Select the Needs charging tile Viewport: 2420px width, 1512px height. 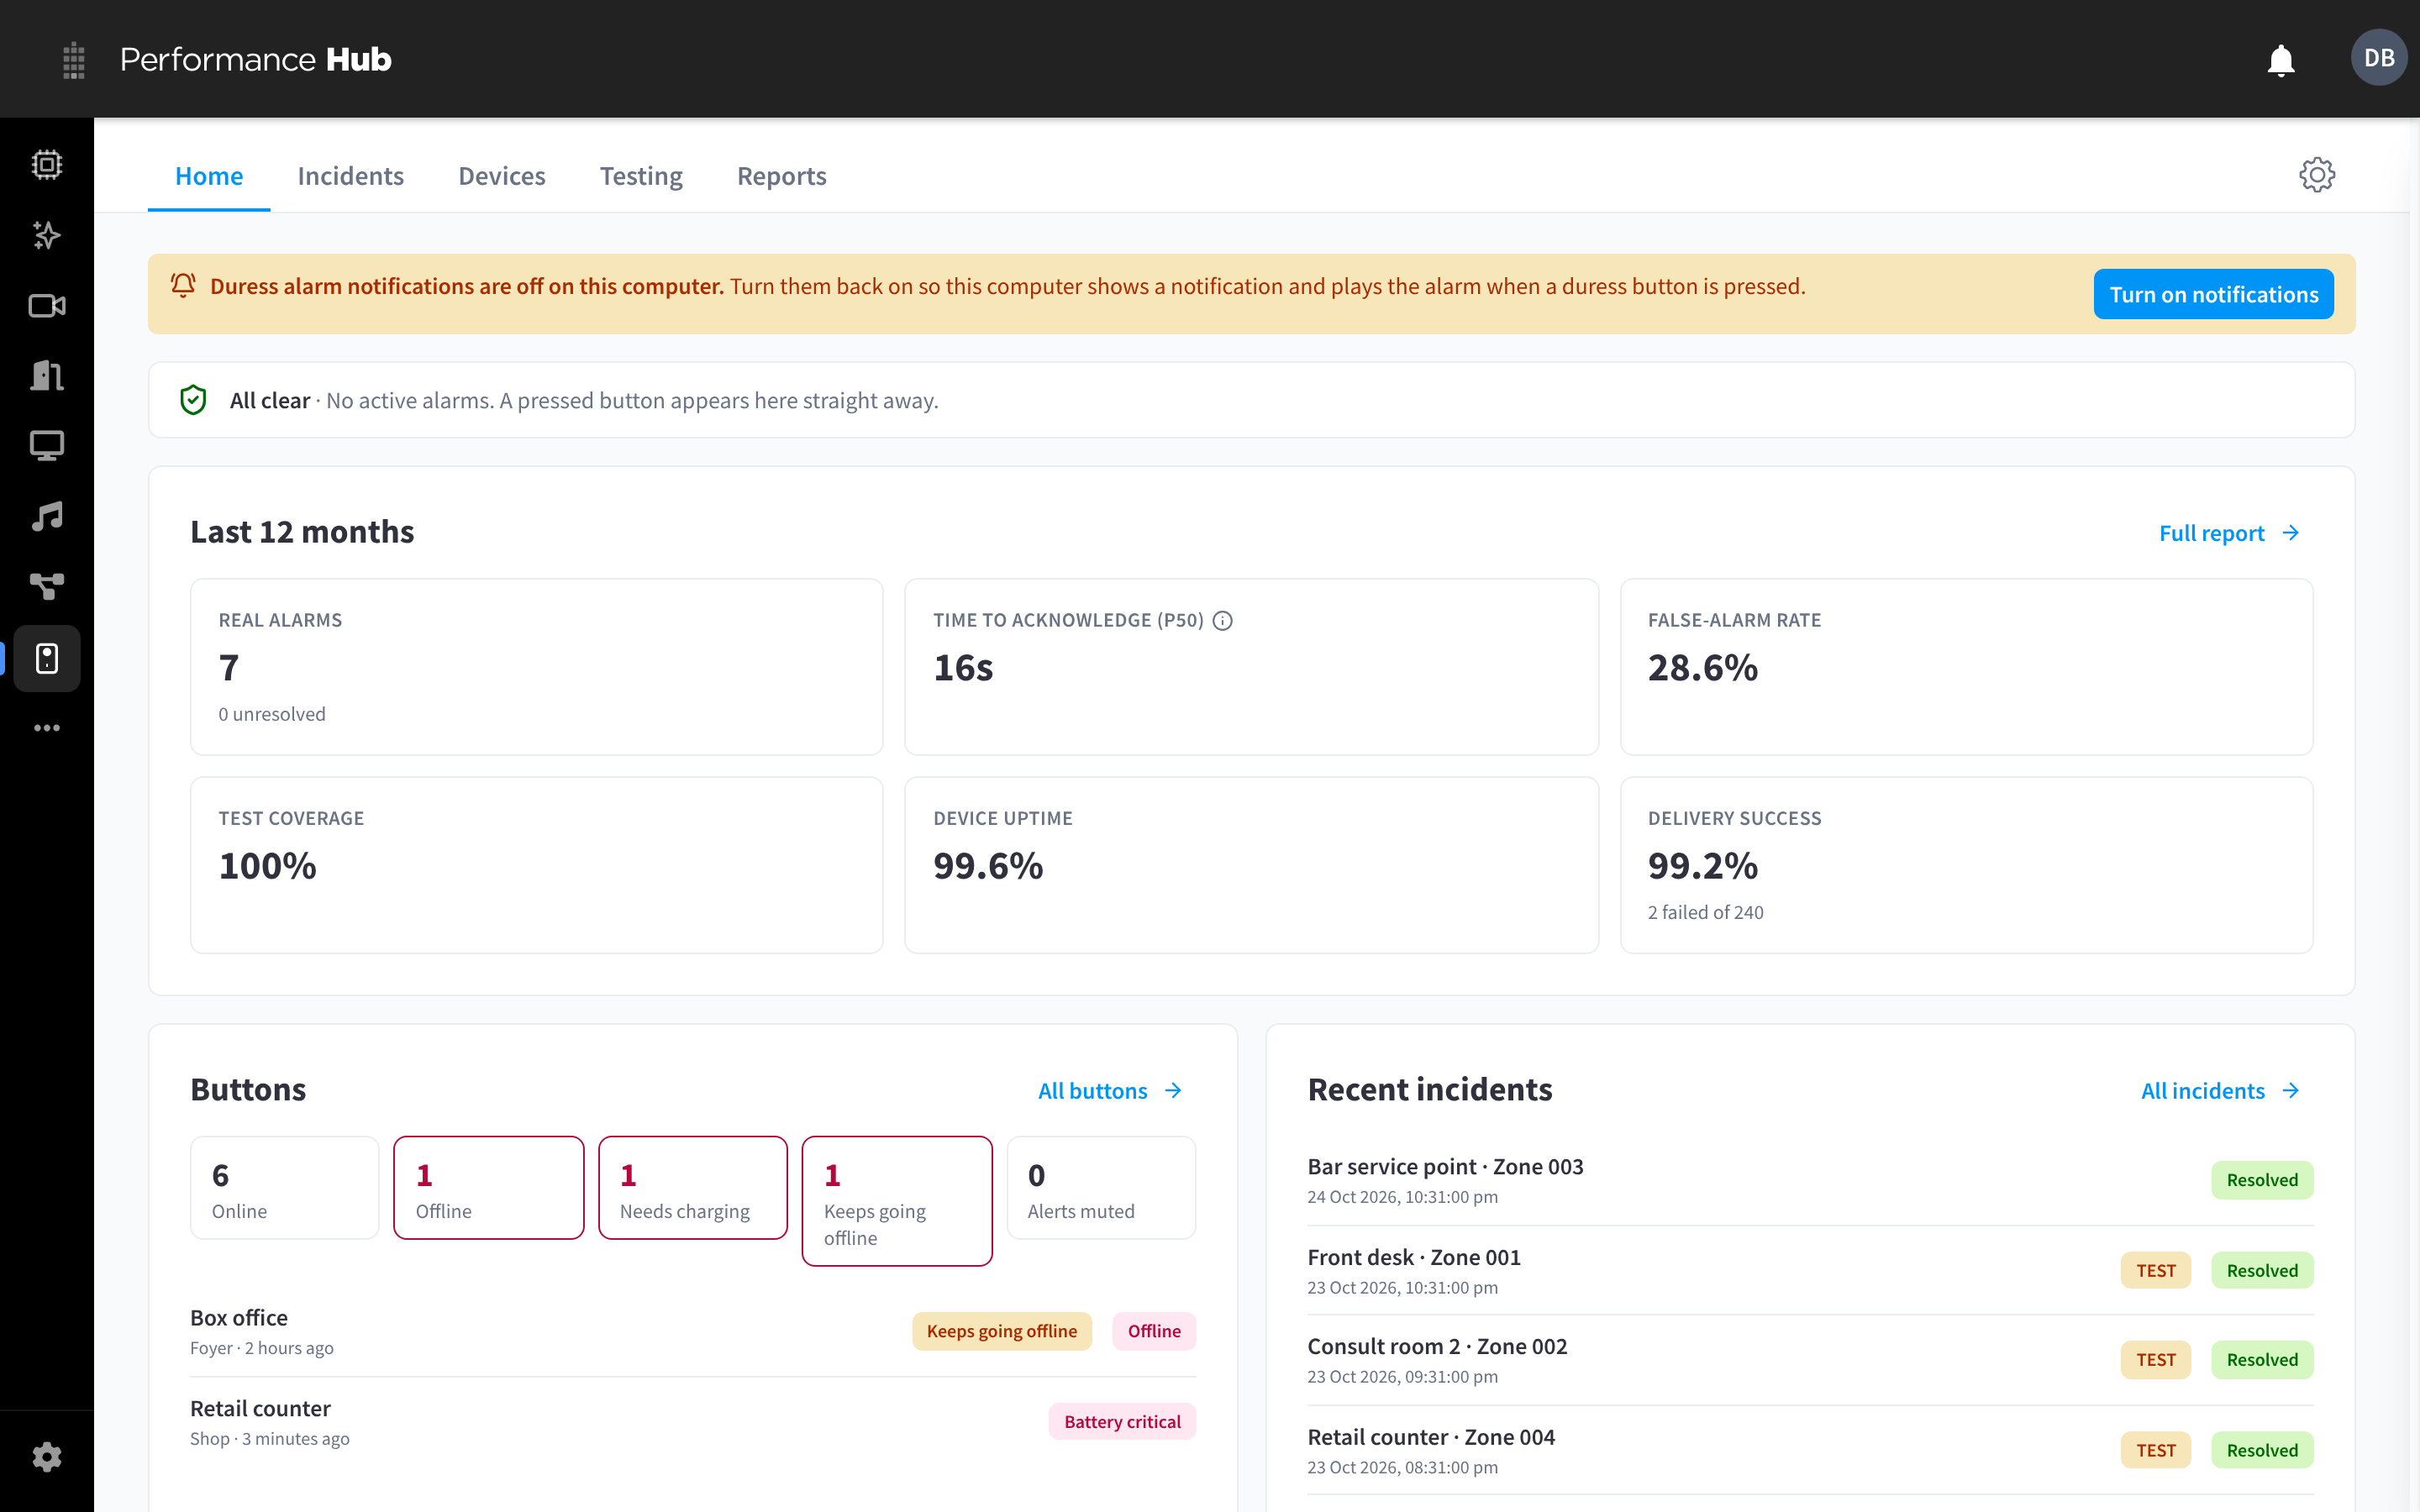[x=693, y=1188]
